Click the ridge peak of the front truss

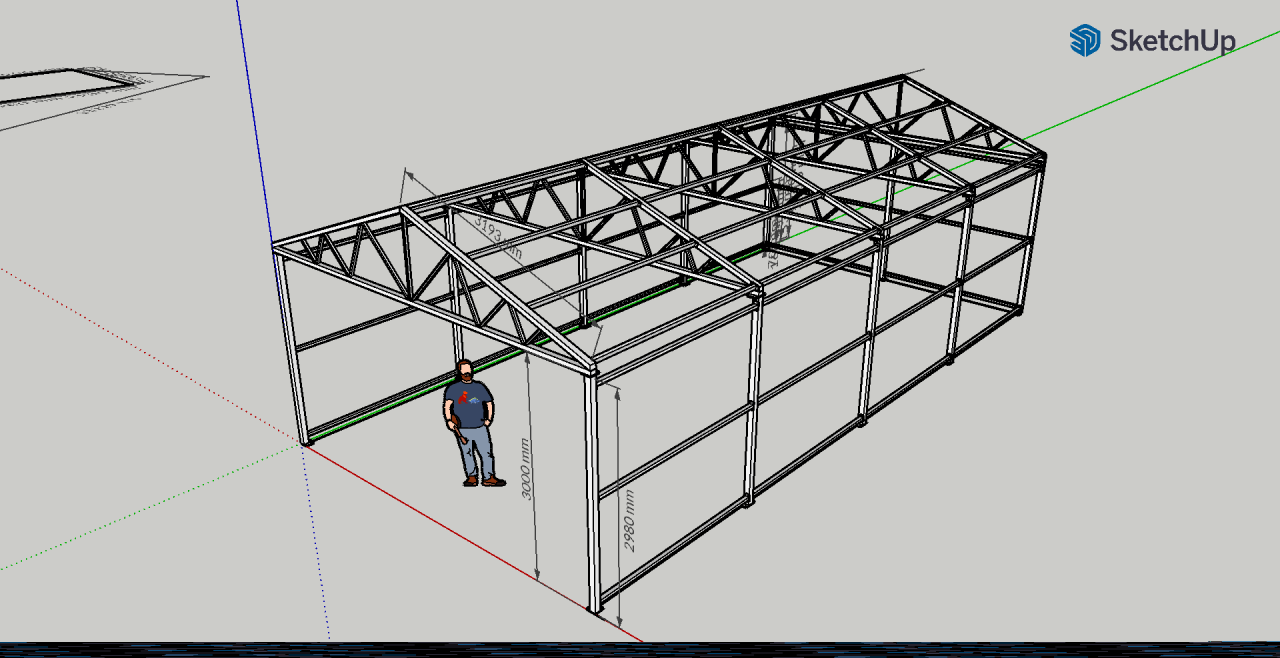[404, 210]
